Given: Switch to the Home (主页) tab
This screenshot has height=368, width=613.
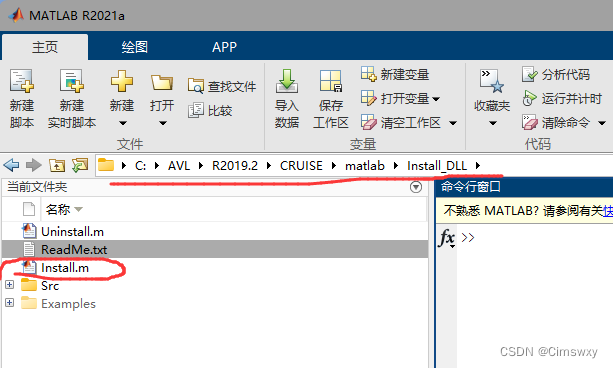Looking at the screenshot, I should [x=45, y=47].
